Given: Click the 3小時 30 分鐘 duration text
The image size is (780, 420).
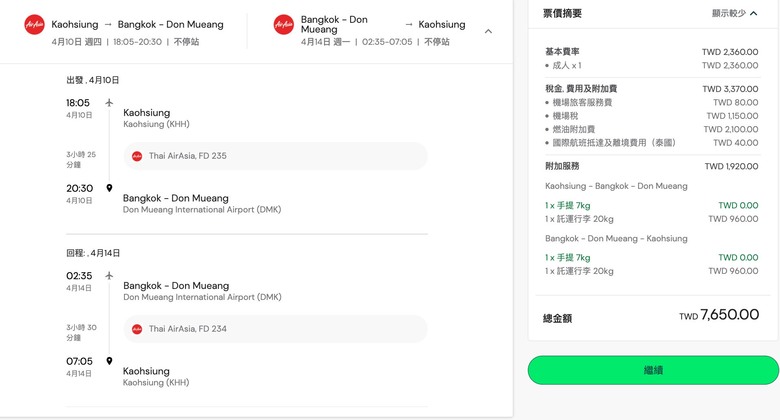Looking at the screenshot, I should point(82,332).
